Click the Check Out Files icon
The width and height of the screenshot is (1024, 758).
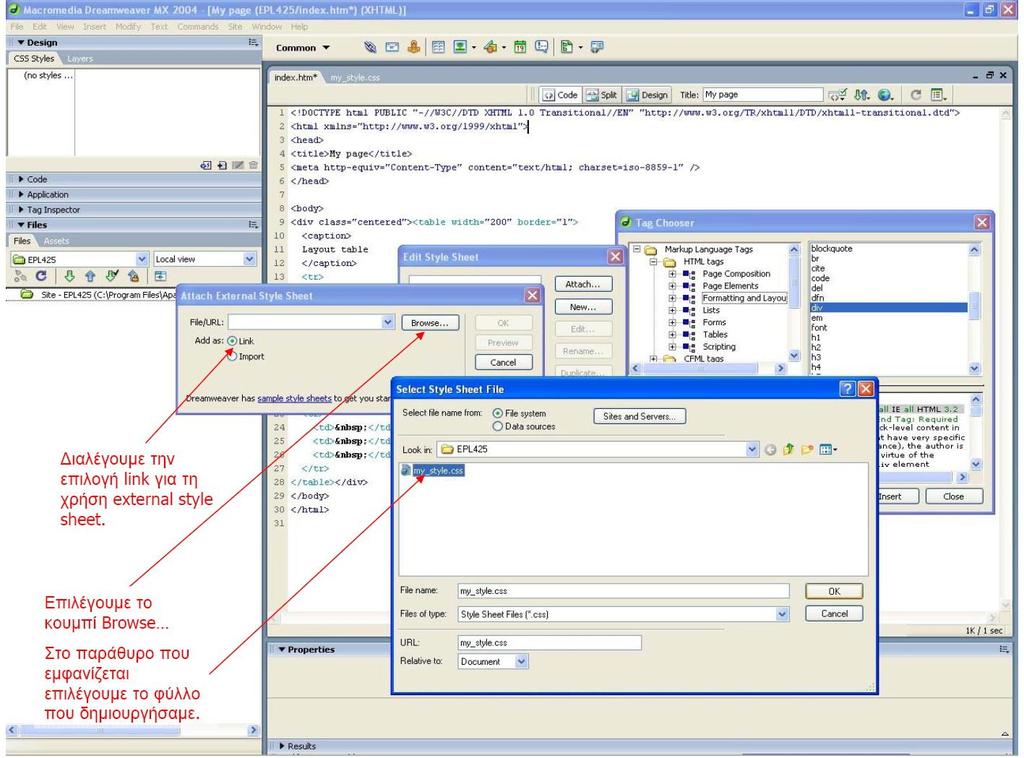[112, 276]
